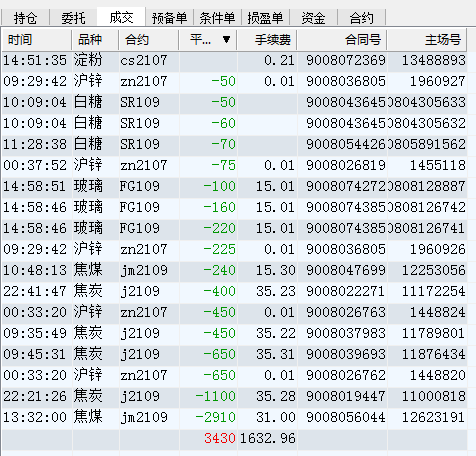Viewport: 476px width, 456px height.
Task: Click the -60 SR109 value
Action: [x=224, y=123]
